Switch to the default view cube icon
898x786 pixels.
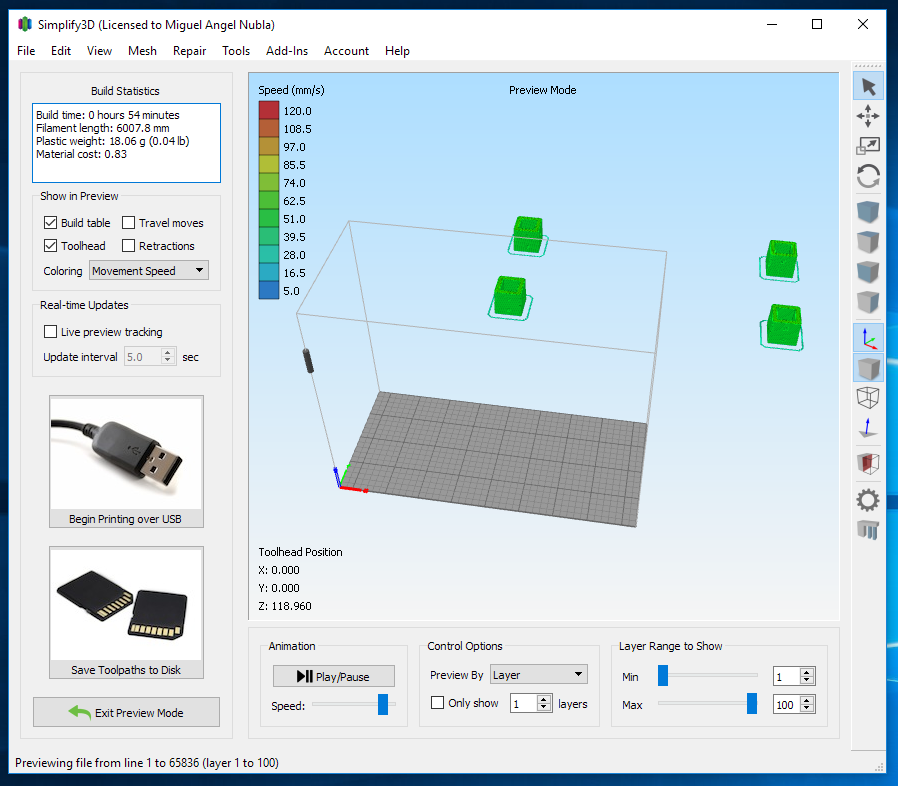tap(868, 211)
